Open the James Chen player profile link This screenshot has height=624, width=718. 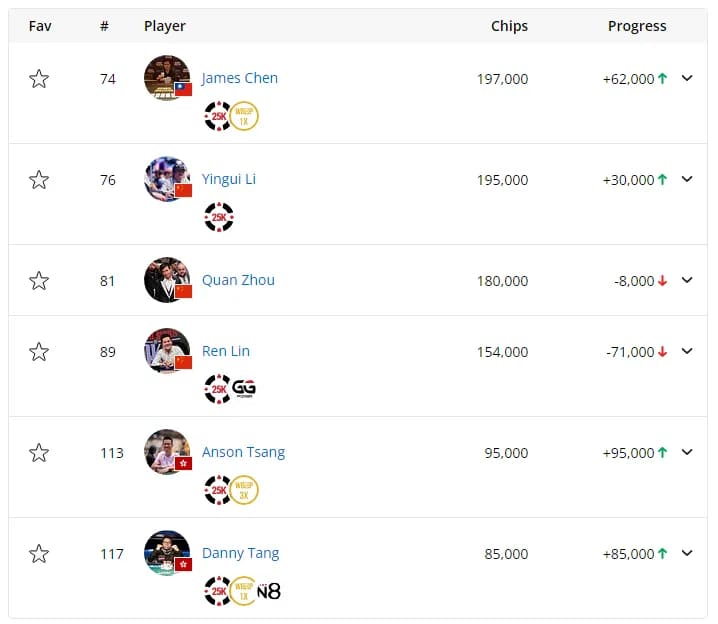click(x=240, y=78)
